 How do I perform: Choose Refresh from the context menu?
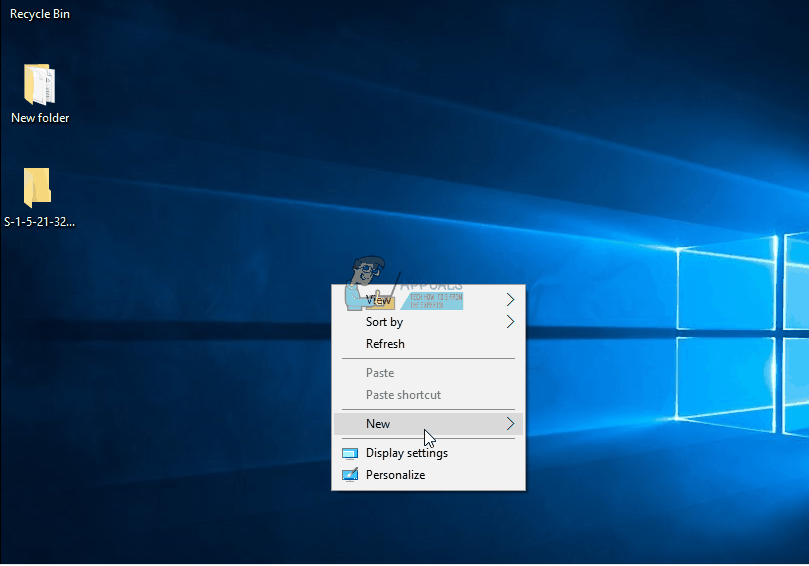pyautogui.click(x=428, y=344)
